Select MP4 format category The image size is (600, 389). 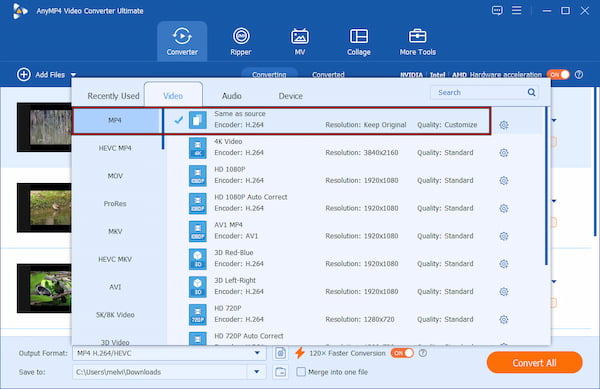(116, 120)
